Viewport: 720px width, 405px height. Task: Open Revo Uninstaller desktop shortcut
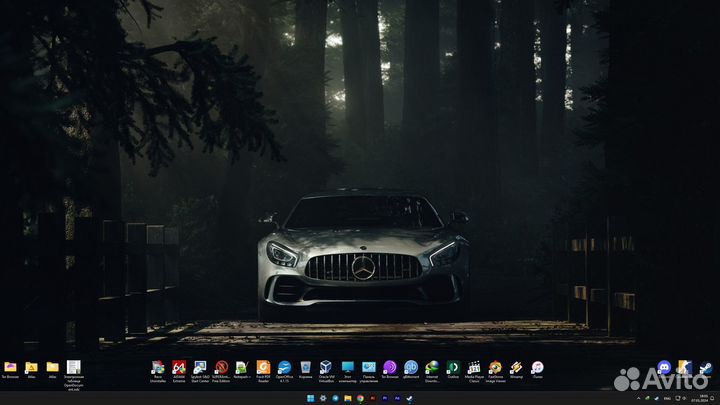point(158,368)
